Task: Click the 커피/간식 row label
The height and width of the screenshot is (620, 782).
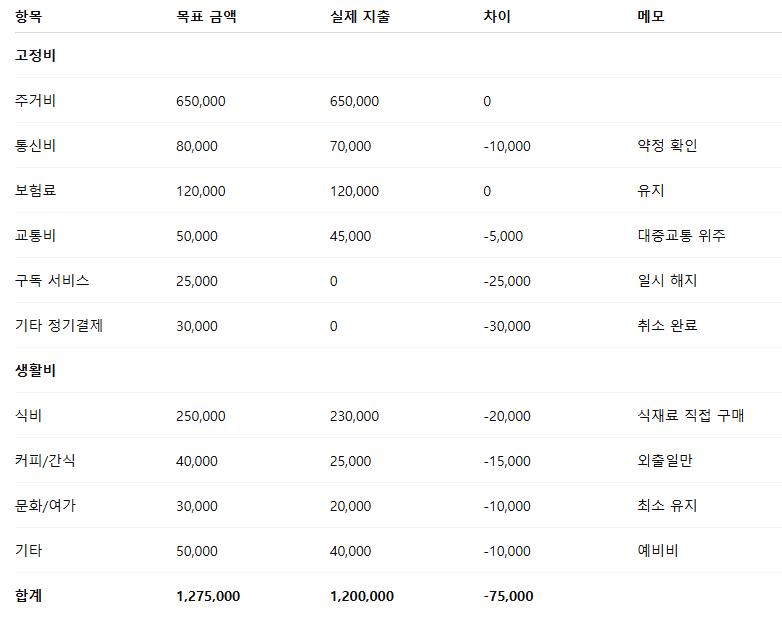Action: pos(45,461)
